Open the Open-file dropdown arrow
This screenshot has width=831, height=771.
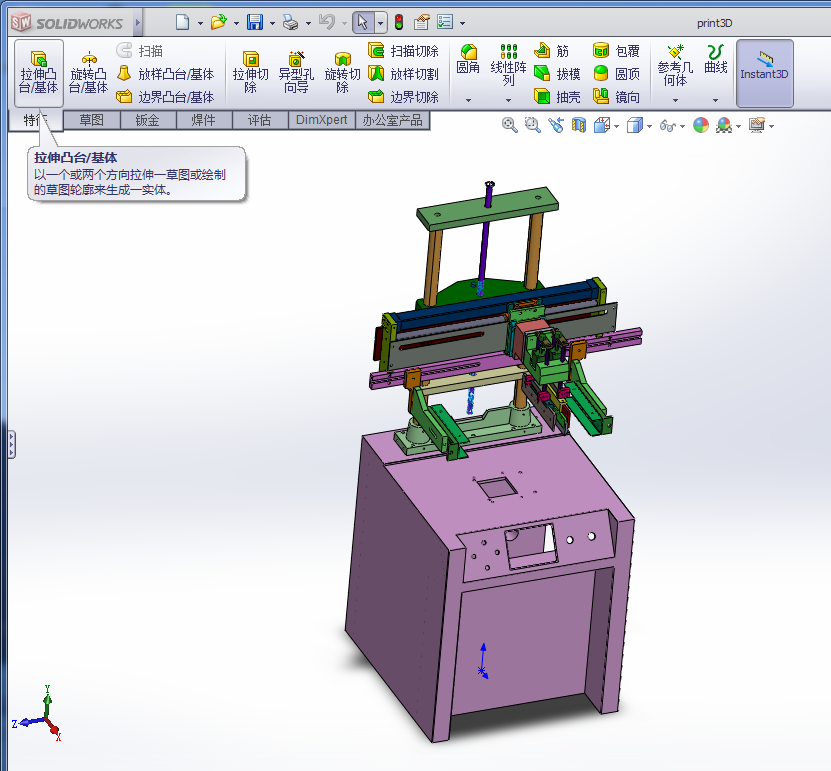point(236,23)
